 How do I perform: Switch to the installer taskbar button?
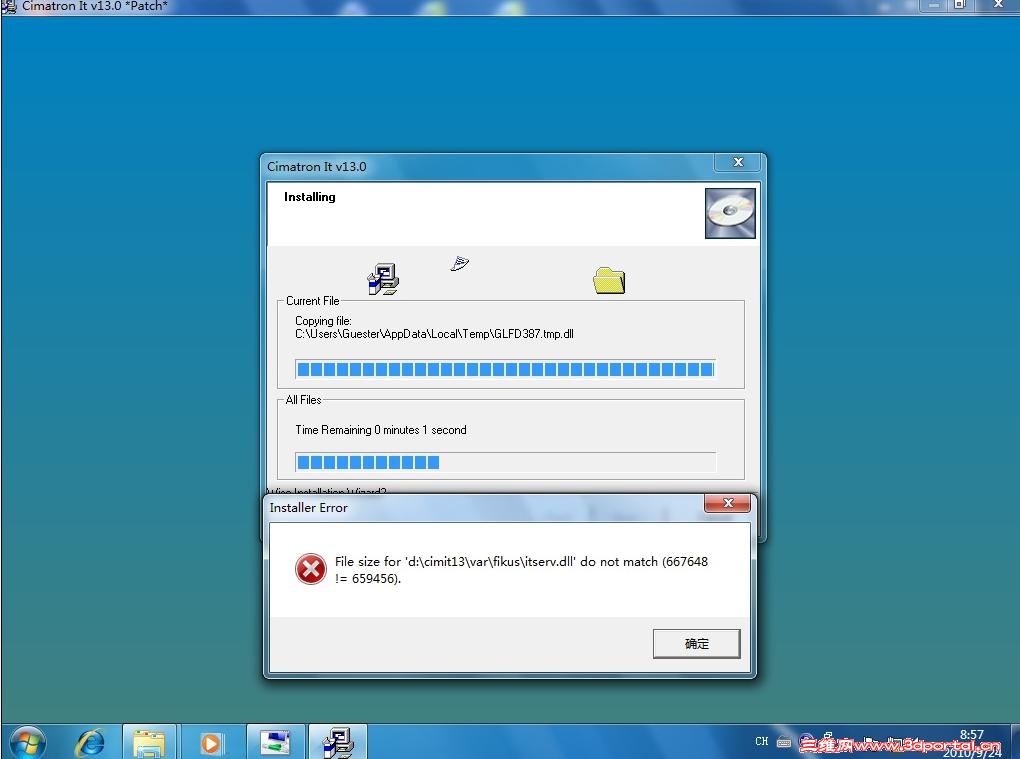(338, 742)
